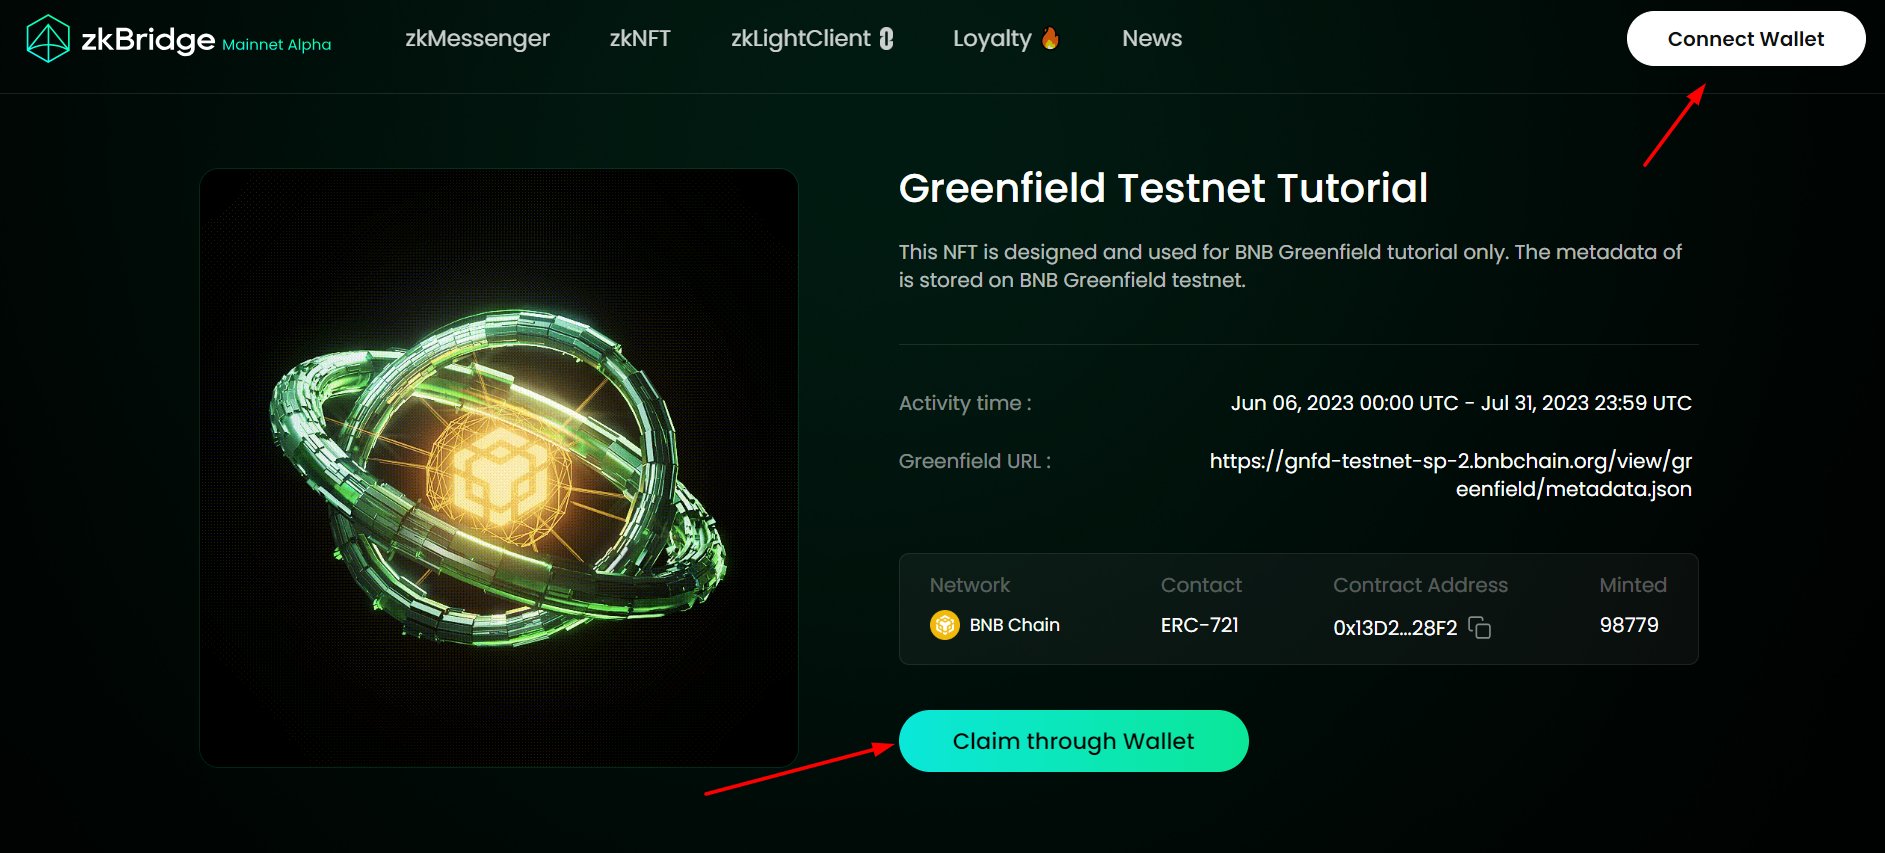Click the Greenfield URL label
1885x853 pixels.
point(975,461)
